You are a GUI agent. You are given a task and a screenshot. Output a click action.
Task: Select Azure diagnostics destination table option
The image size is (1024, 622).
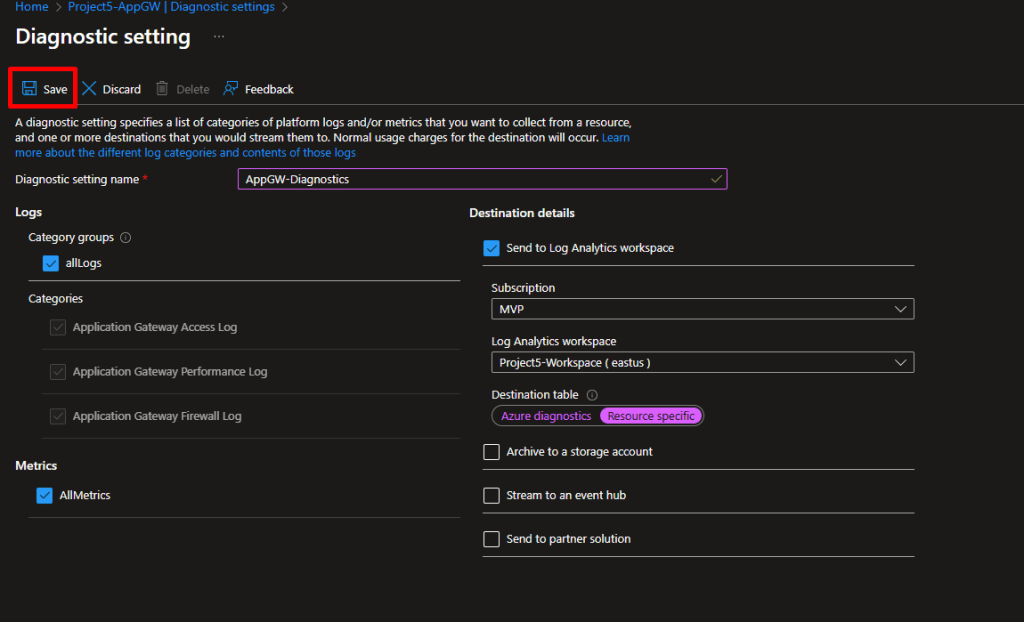coord(546,416)
